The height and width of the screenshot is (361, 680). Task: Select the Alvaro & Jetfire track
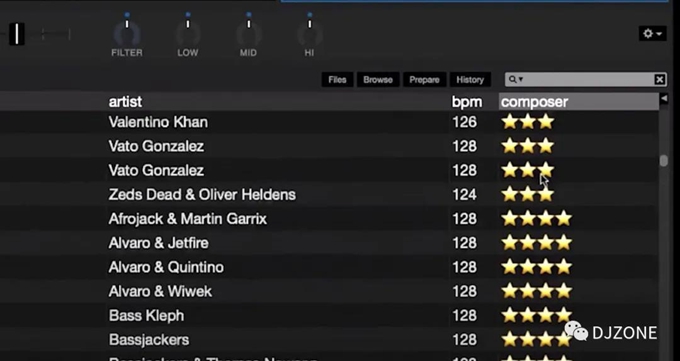click(x=330, y=243)
